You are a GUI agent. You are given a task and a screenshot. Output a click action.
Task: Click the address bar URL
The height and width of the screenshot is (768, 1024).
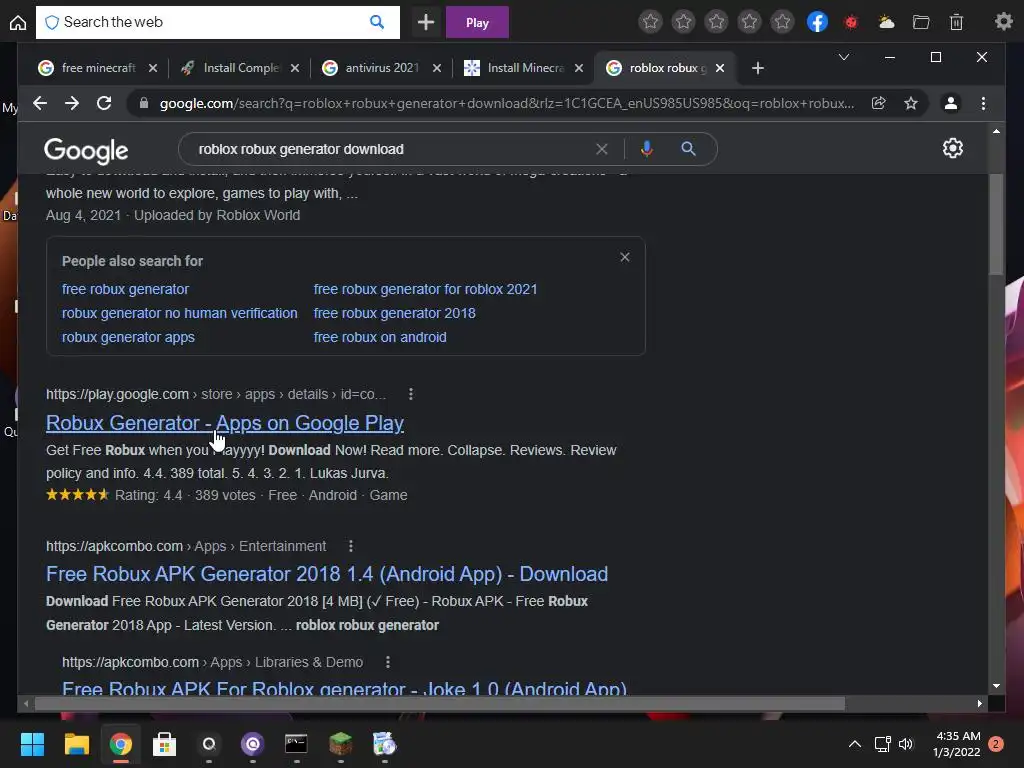point(506,103)
